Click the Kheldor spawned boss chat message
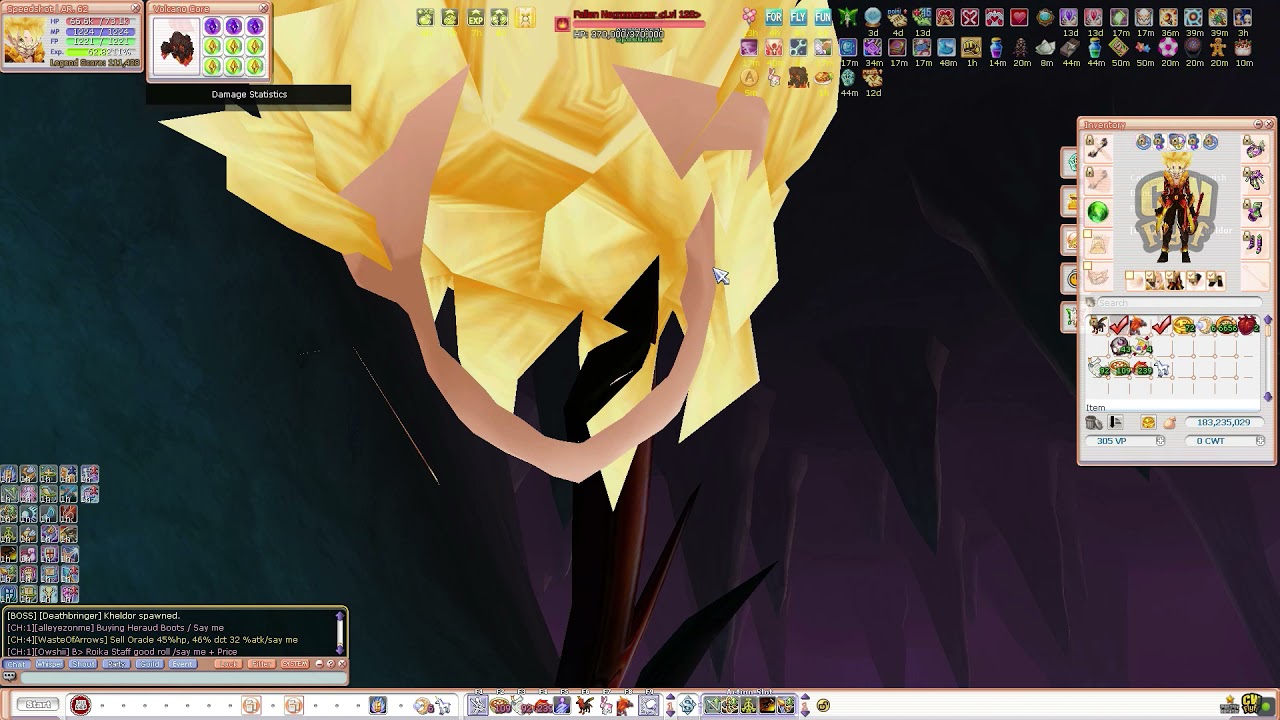This screenshot has height=720, width=1280. click(93, 616)
